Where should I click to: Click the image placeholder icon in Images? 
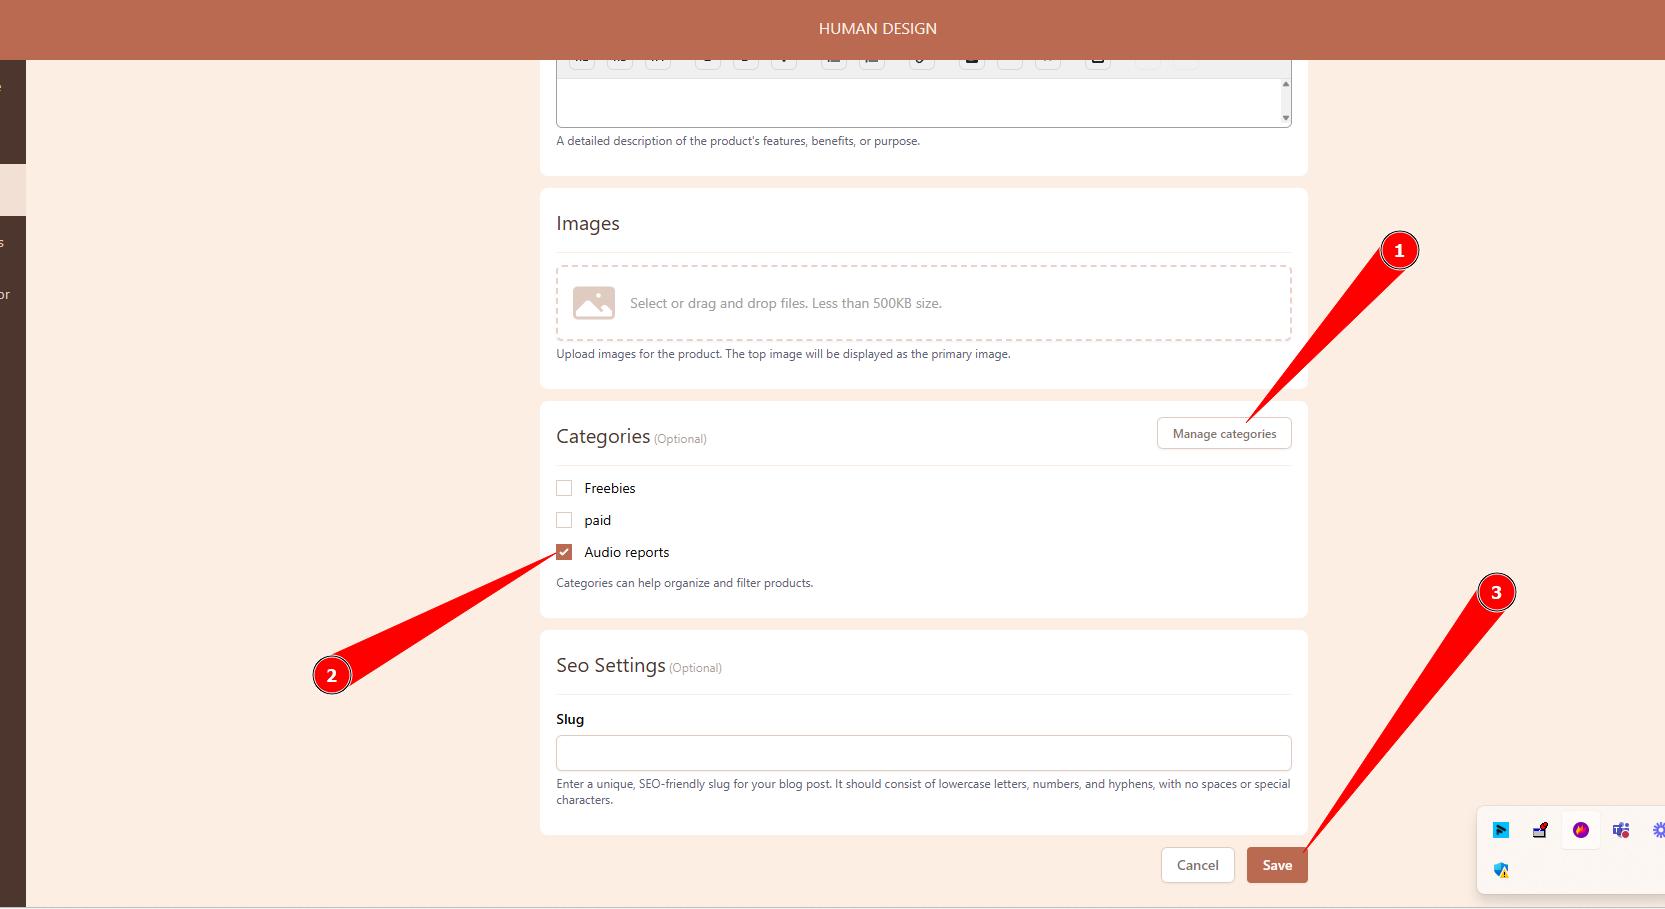pos(594,303)
